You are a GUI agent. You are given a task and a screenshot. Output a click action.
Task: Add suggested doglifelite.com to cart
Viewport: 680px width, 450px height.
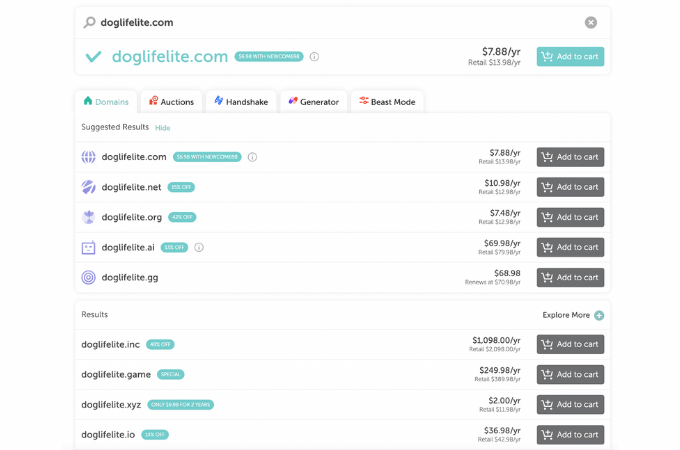pos(570,157)
